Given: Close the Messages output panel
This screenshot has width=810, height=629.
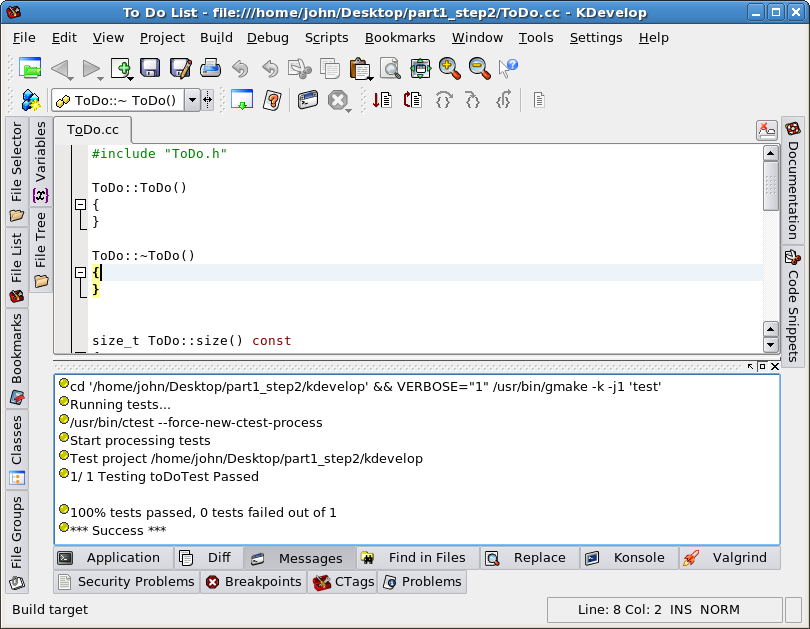Looking at the screenshot, I should click(775, 366).
